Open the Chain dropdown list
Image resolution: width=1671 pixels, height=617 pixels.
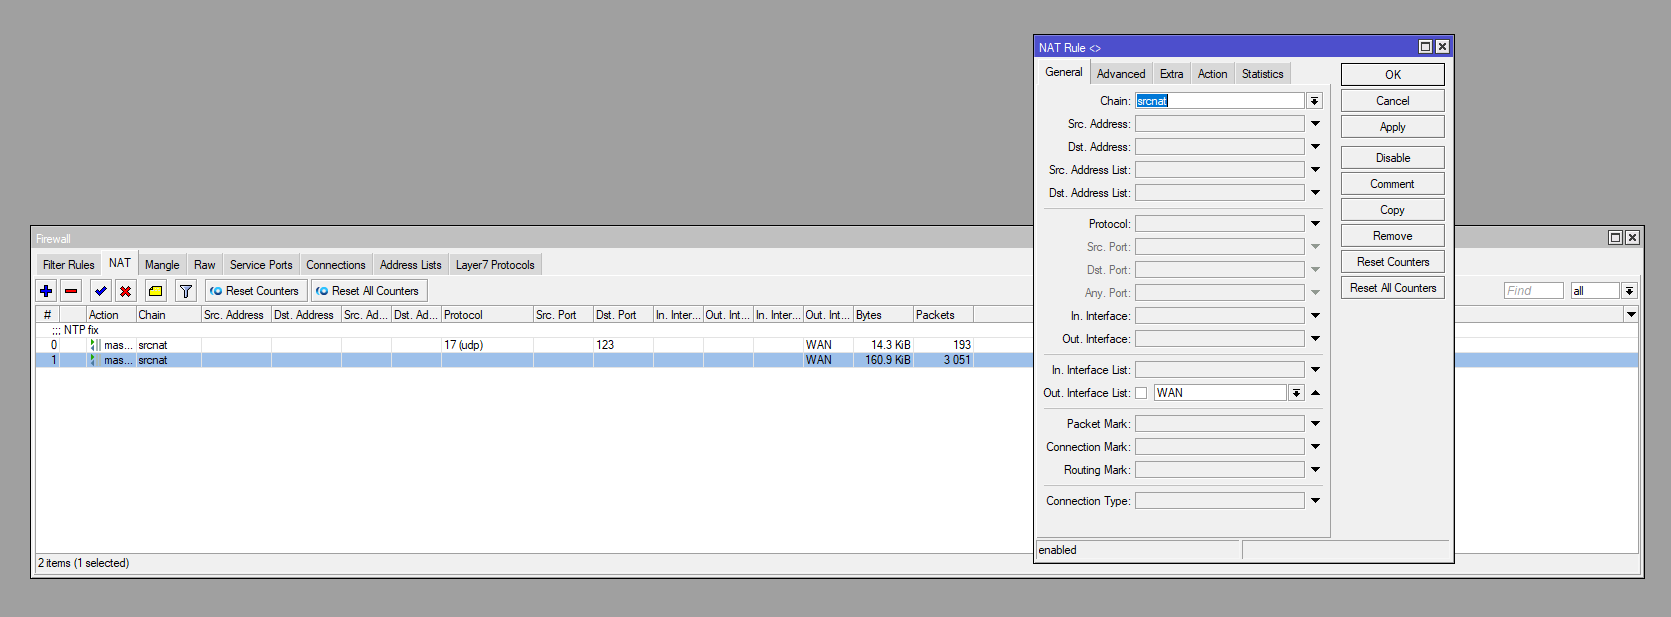click(1314, 101)
